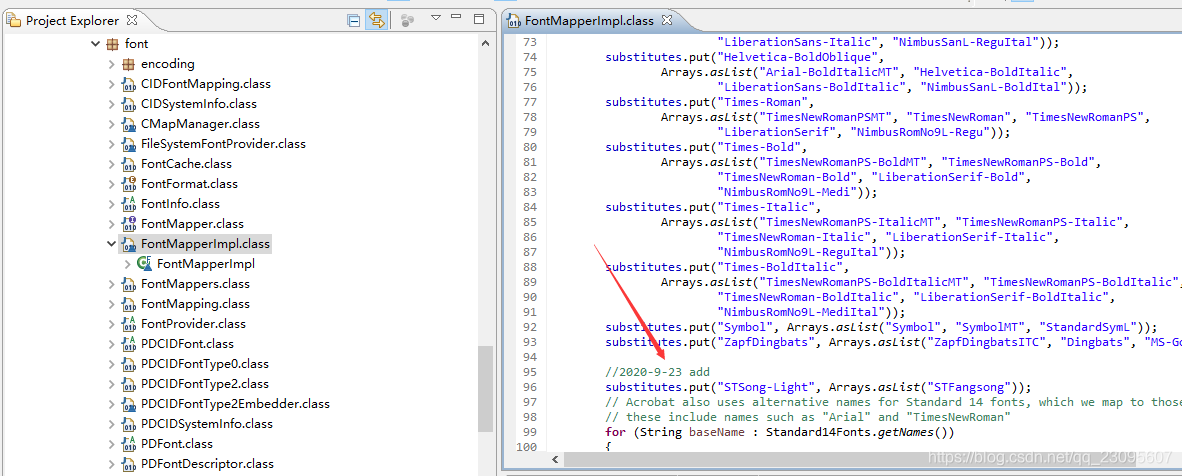Click the class-file icon on the editor tab
Viewport: 1182px width, 476px height.
pos(514,20)
